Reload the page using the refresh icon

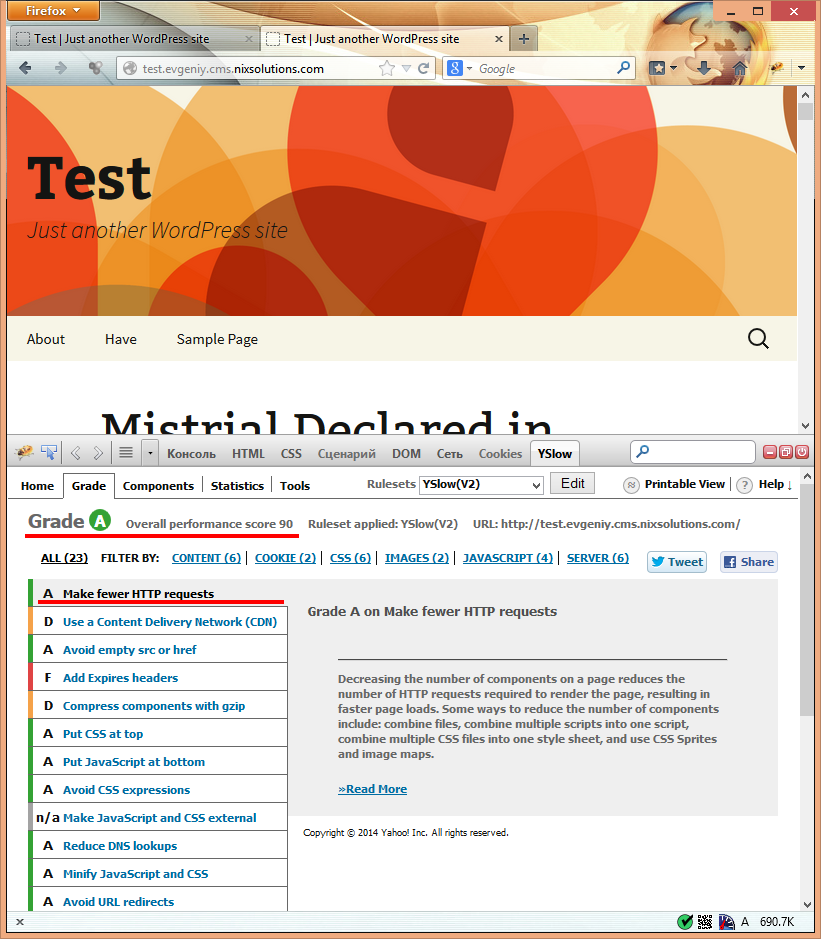click(424, 69)
